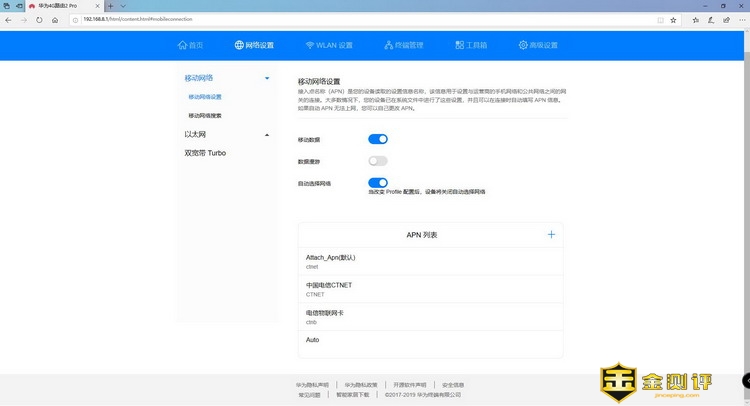
Task: Open 首页 home page in navigation bar
Action: point(189,45)
